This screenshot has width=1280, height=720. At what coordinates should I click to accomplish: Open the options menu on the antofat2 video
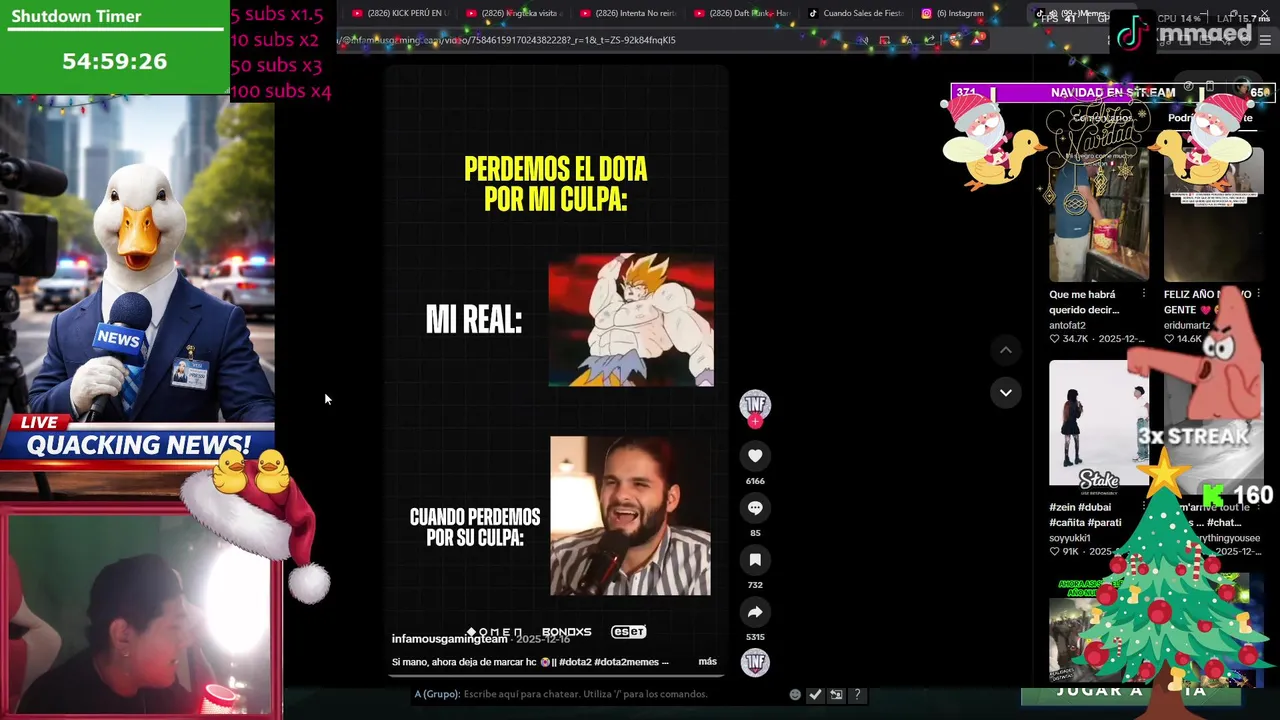click(1143, 294)
